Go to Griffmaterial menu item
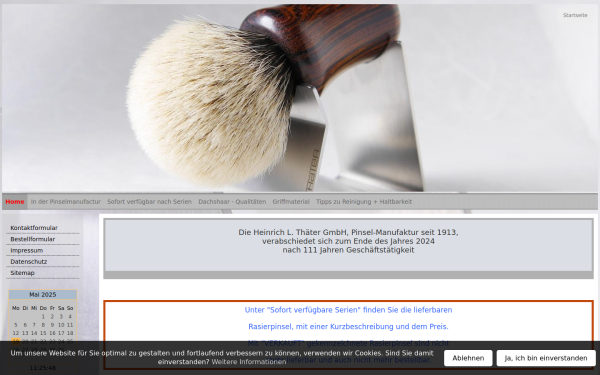600x375 pixels. click(x=291, y=202)
